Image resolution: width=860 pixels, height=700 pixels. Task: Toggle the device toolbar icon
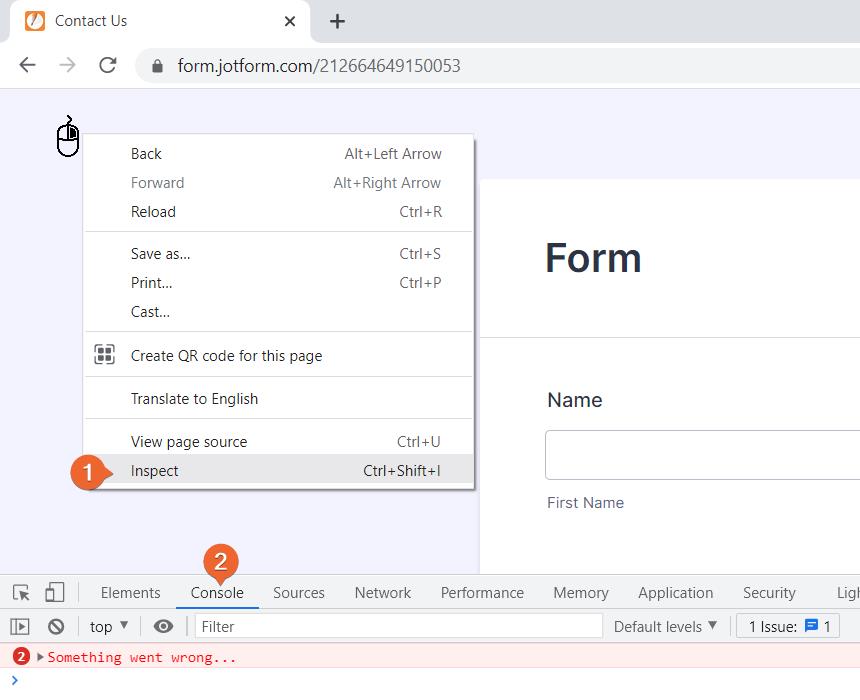[x=55, y=593]
